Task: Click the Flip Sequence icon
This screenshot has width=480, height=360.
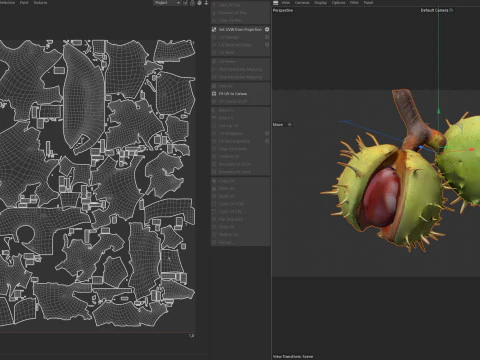Action: [214, 219]
